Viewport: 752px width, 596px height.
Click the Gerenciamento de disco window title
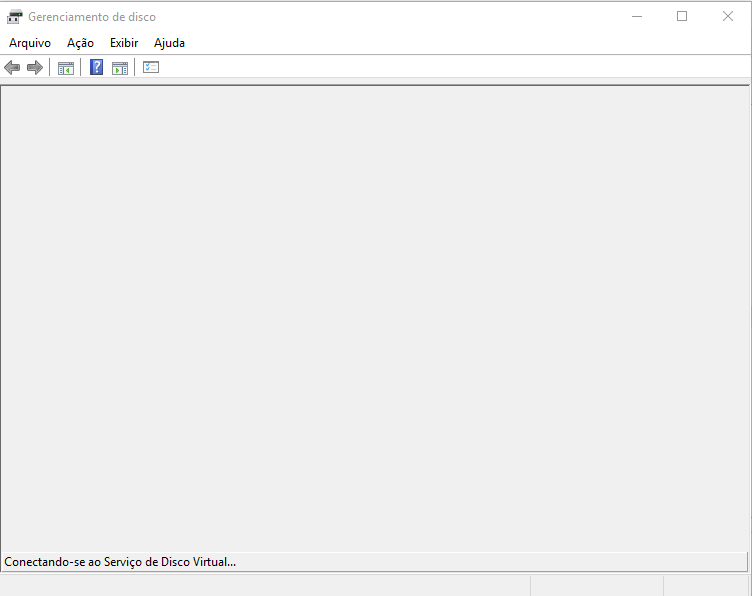pyautogui.click(x=92, y=17)
